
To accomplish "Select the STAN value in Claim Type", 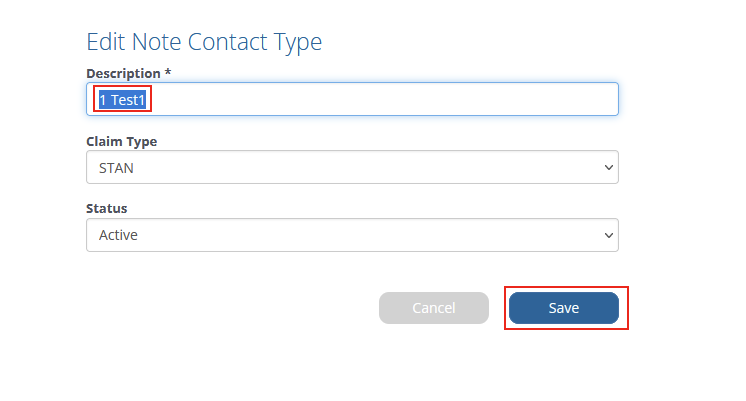I will click(x=116, y=168).
